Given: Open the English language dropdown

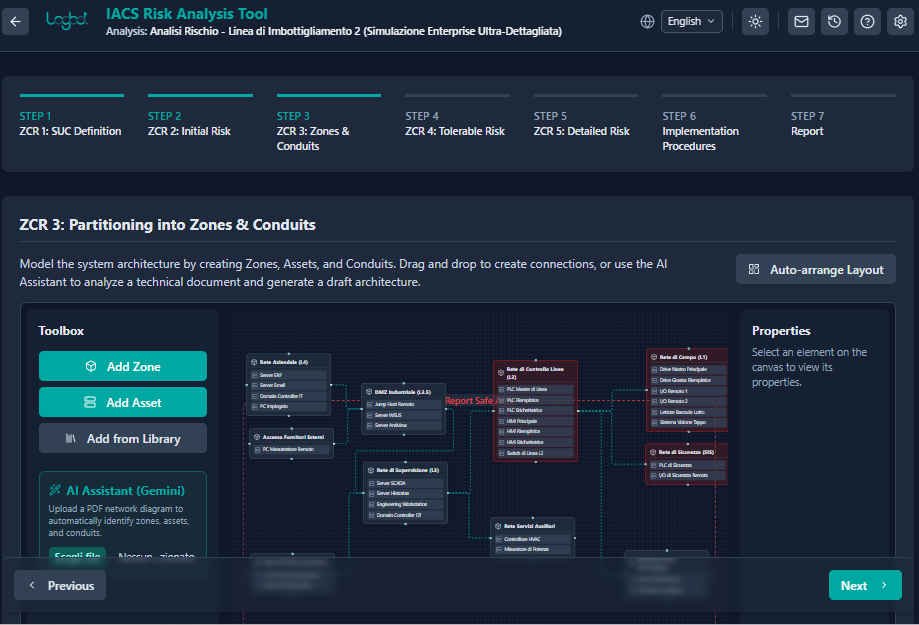Looking at the screenshot, I should coord(691,21).
